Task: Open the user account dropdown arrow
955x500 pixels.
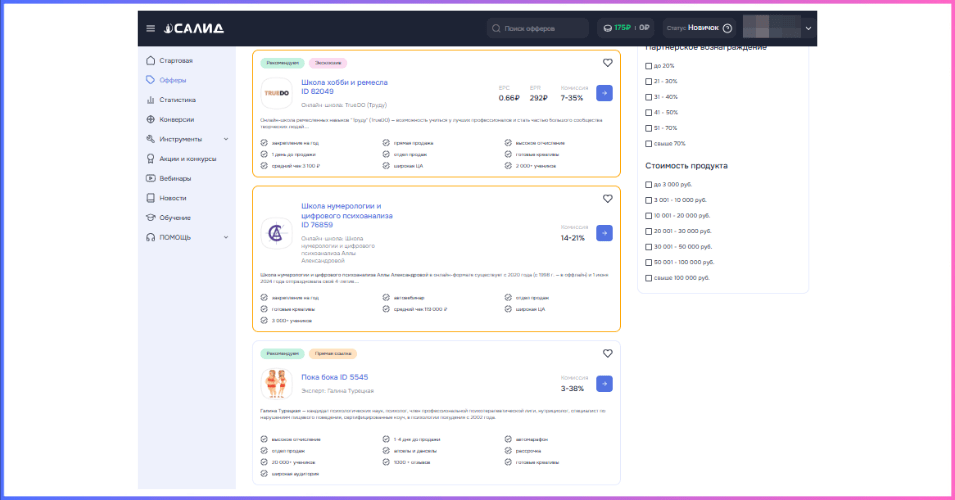Action: [808, 28]
